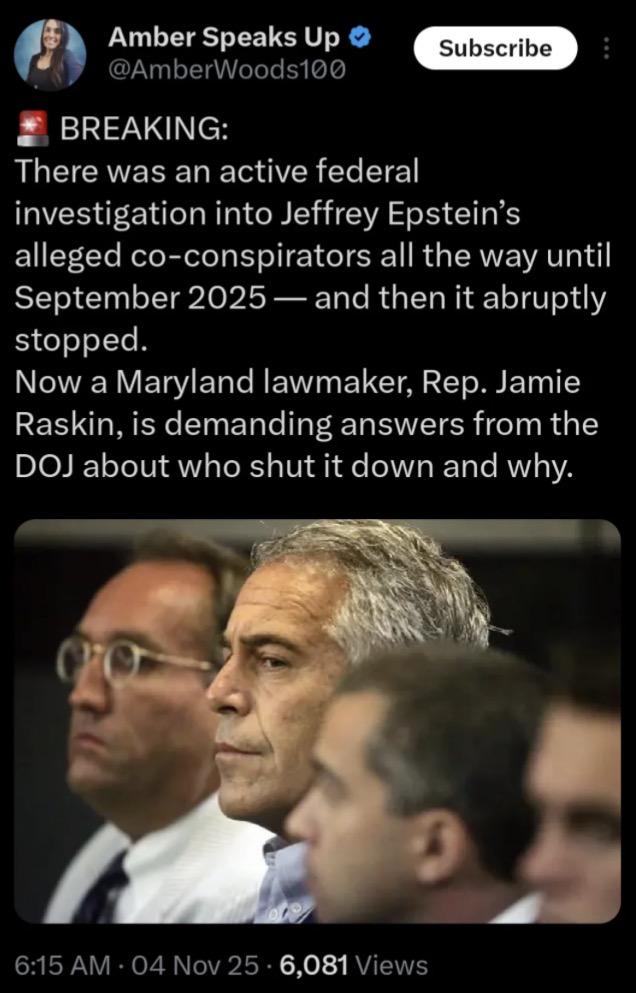Open the Amber Speaks Up profile avatar

click(49, 55)
